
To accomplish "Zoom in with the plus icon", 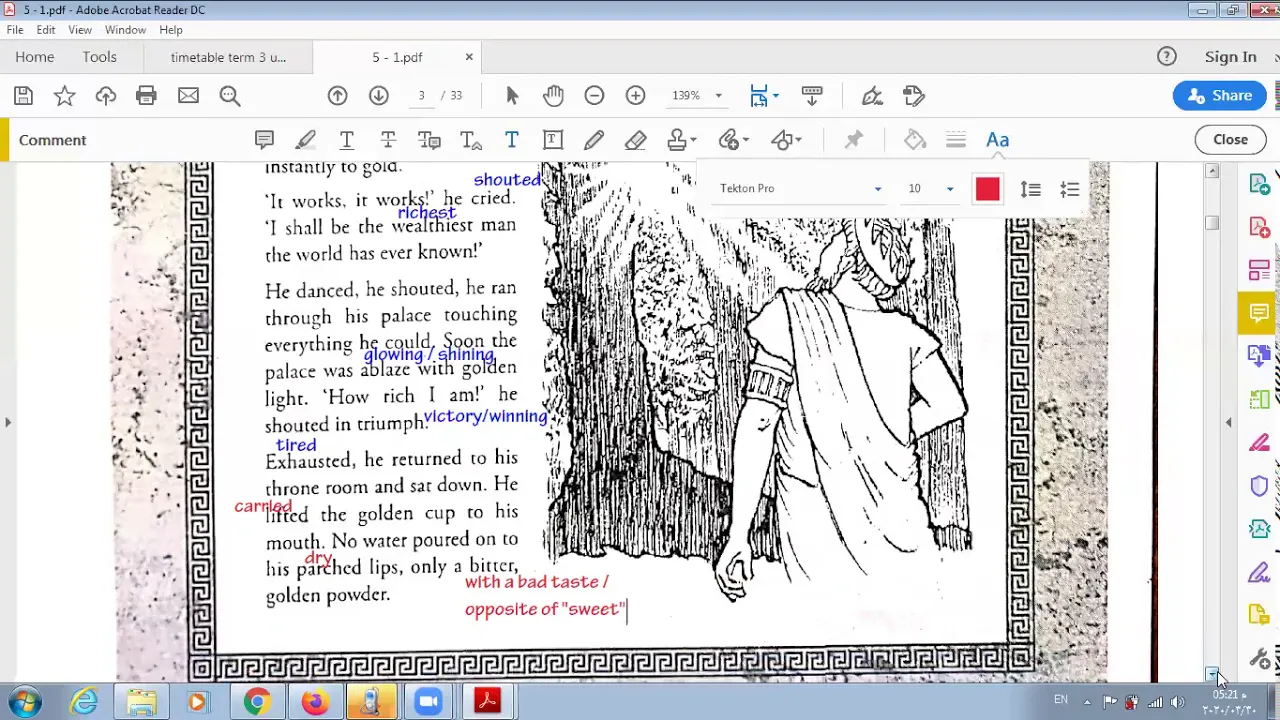I will click(635, 96).
